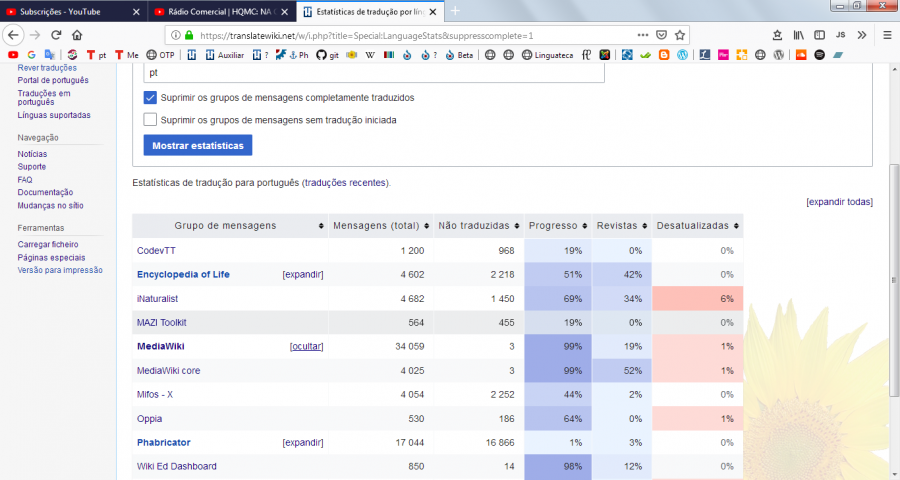Open the GitHub git bookmark
Viewport: 900px width, 480px height.
(x=327, y=55)
